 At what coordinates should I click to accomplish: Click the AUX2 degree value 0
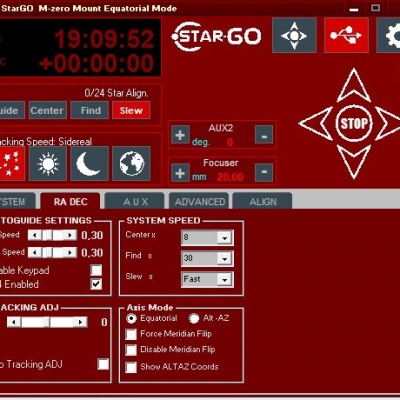point(230,142)
